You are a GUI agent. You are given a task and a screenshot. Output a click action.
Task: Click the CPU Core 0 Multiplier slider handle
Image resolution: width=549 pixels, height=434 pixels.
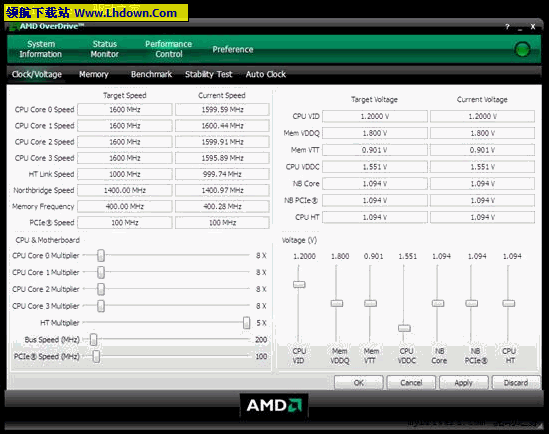coord(101,256)
